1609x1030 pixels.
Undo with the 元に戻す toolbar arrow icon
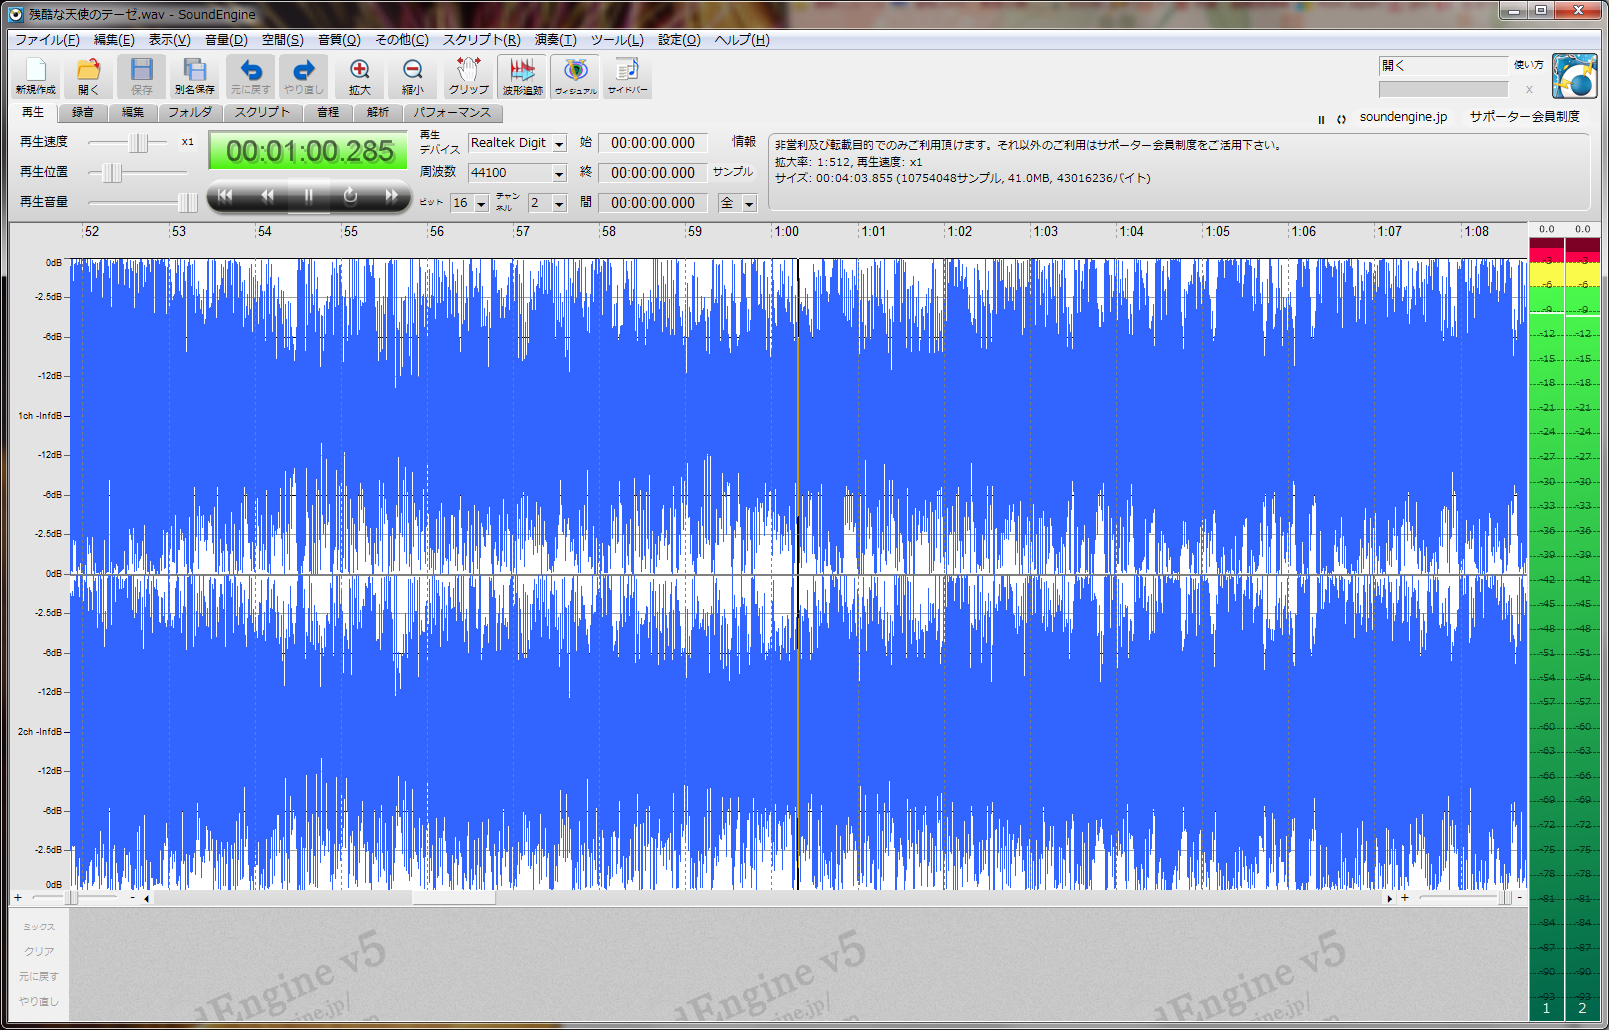(250, 76)
